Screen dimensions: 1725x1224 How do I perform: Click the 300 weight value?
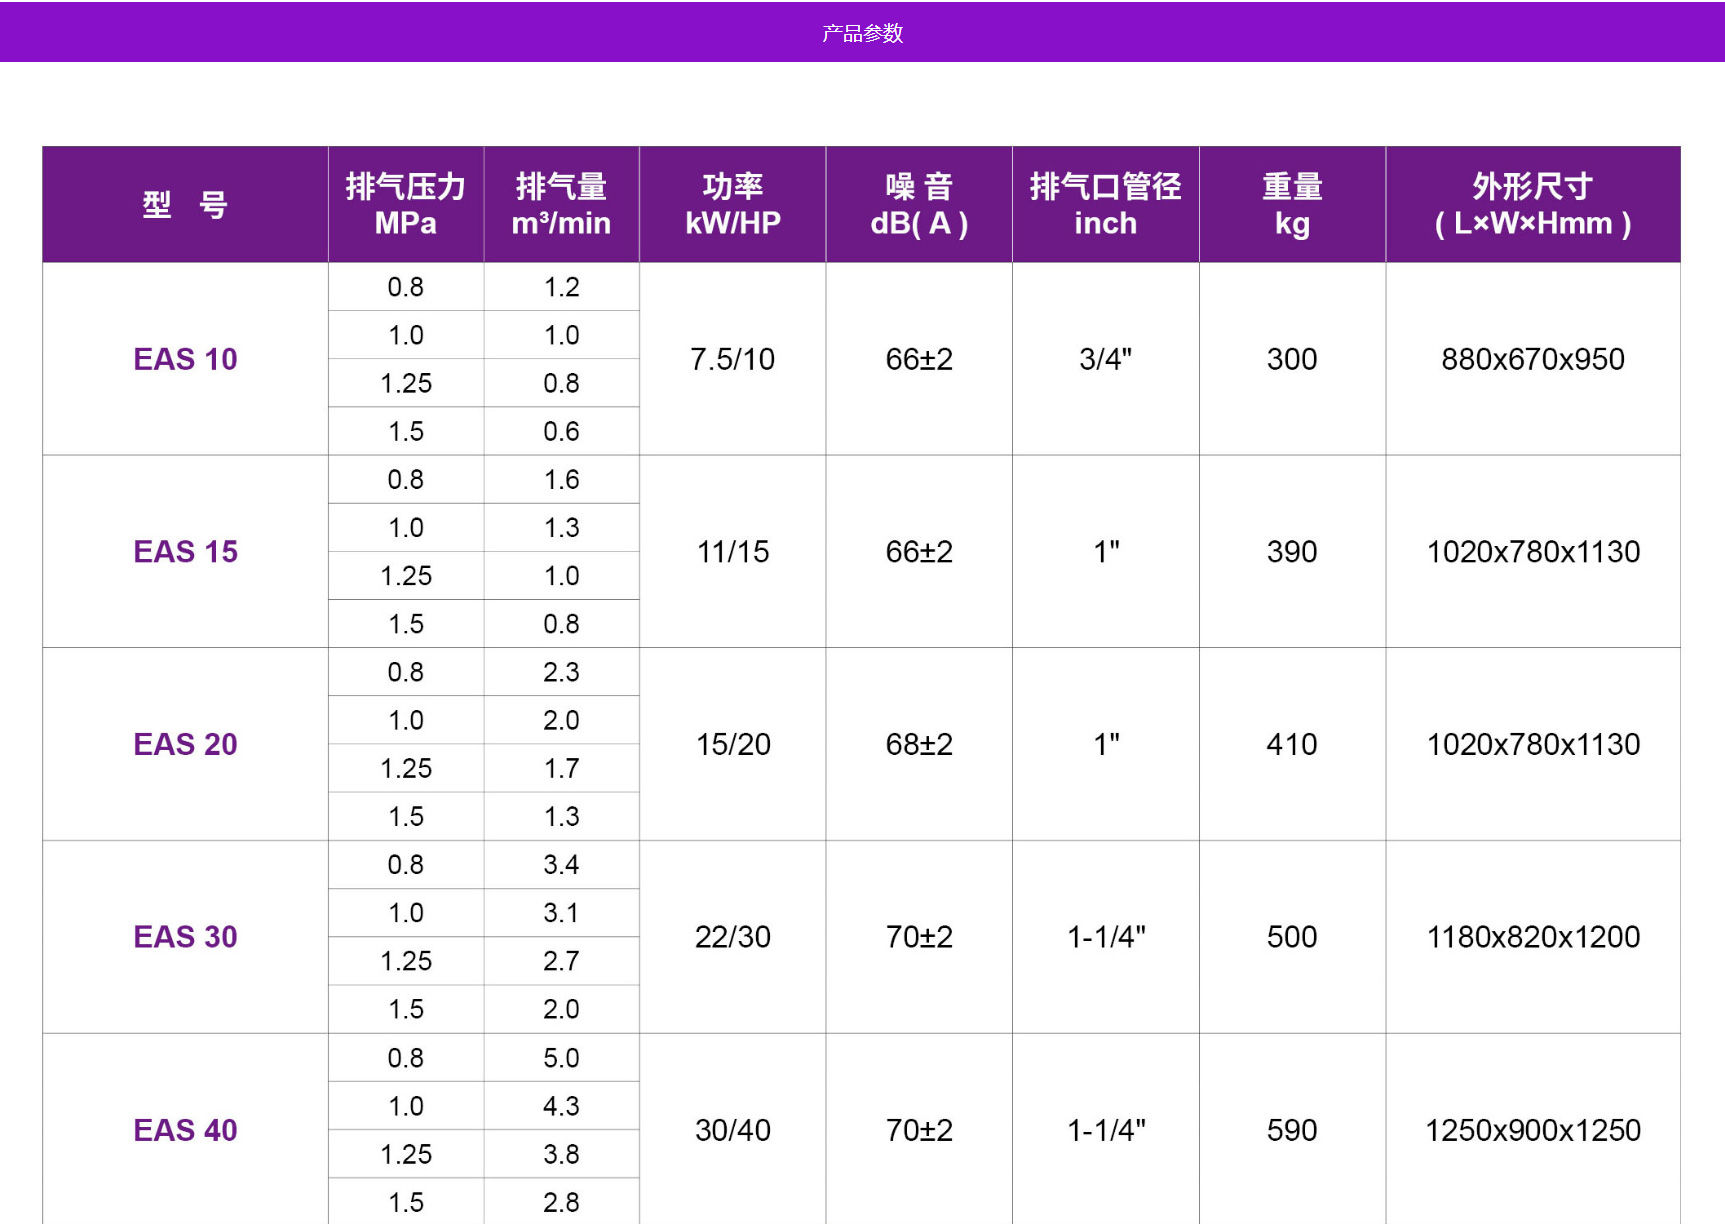[x=1292, y=359]
